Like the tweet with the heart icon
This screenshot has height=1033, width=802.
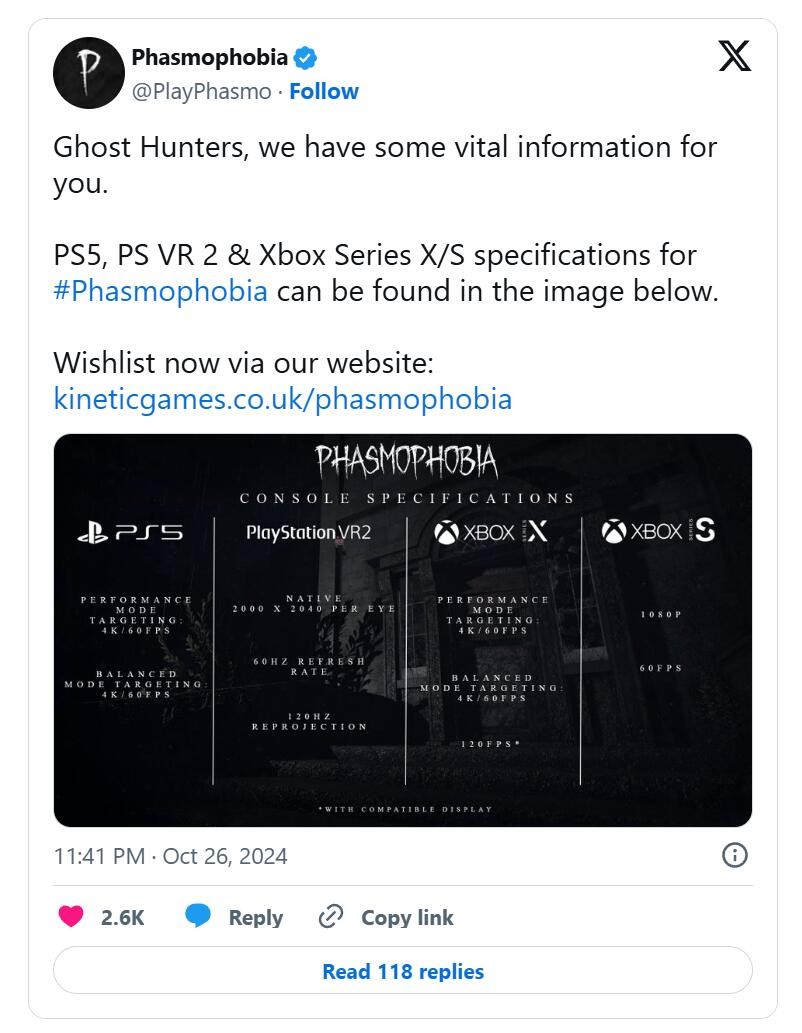(70, 917)
